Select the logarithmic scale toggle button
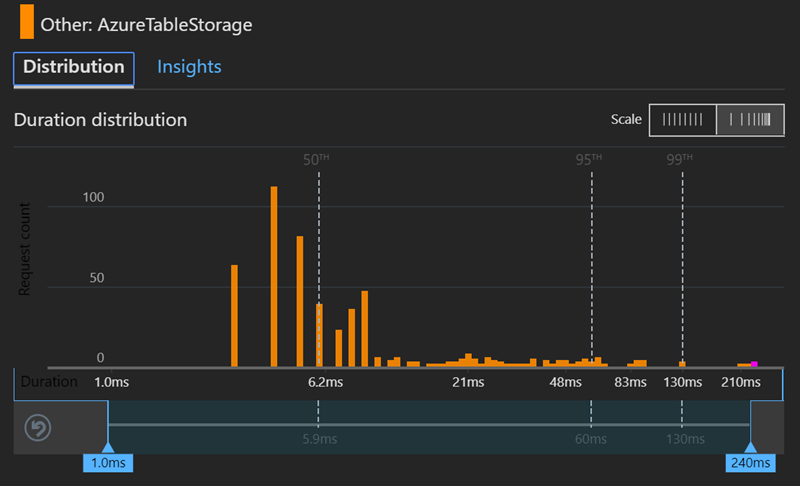Screen dimensions: 800x486 (750, 120)
